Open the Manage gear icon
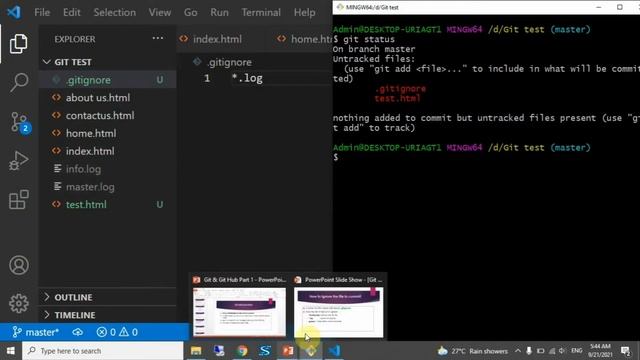 19,303
